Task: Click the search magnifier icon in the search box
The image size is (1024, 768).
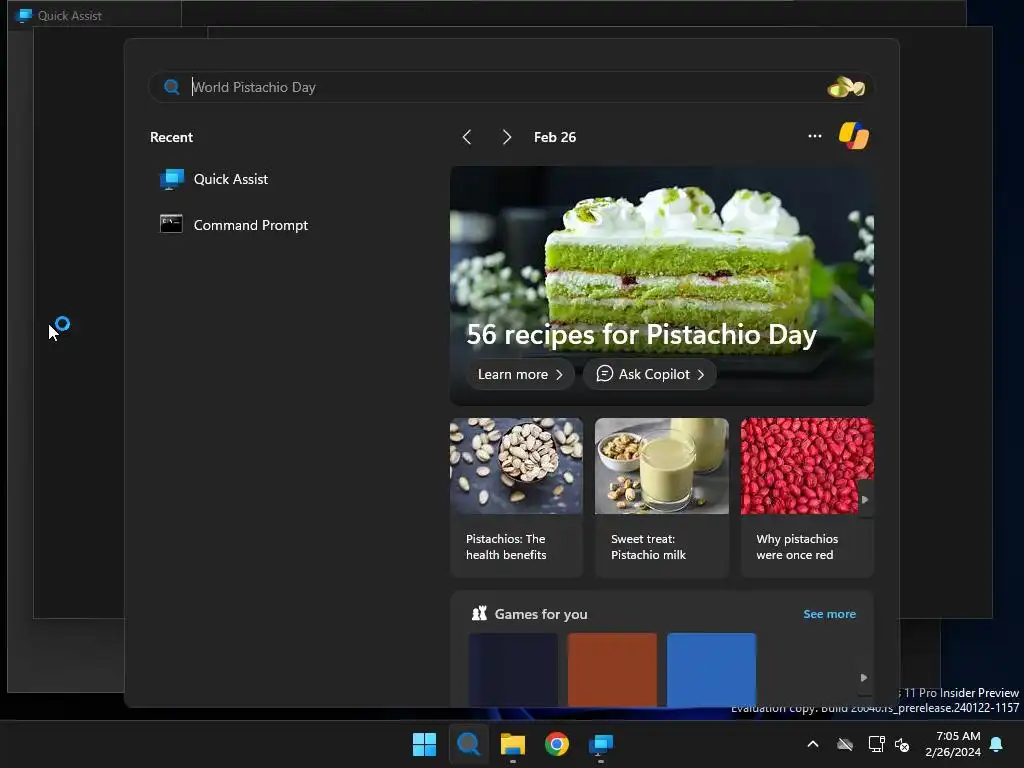Action: (172, 87)
